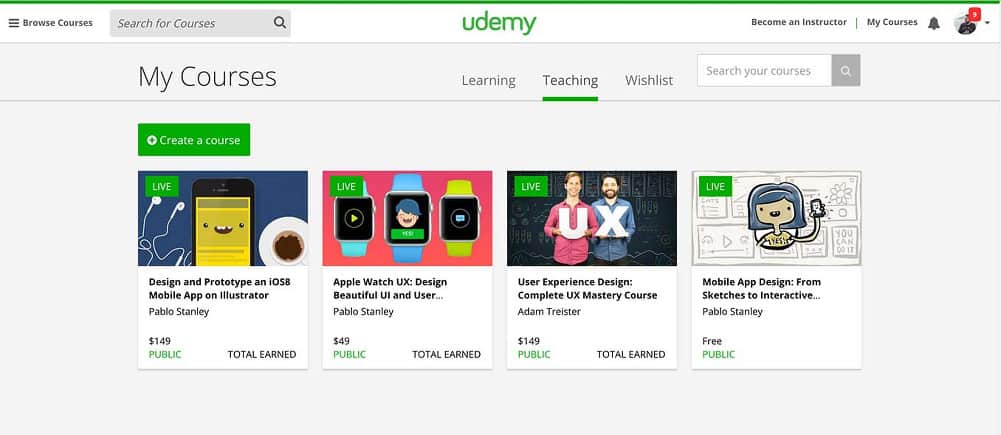Go to My Courses in the top navigation
Viewport: 1001px width, 435px height.
point(892,22)
